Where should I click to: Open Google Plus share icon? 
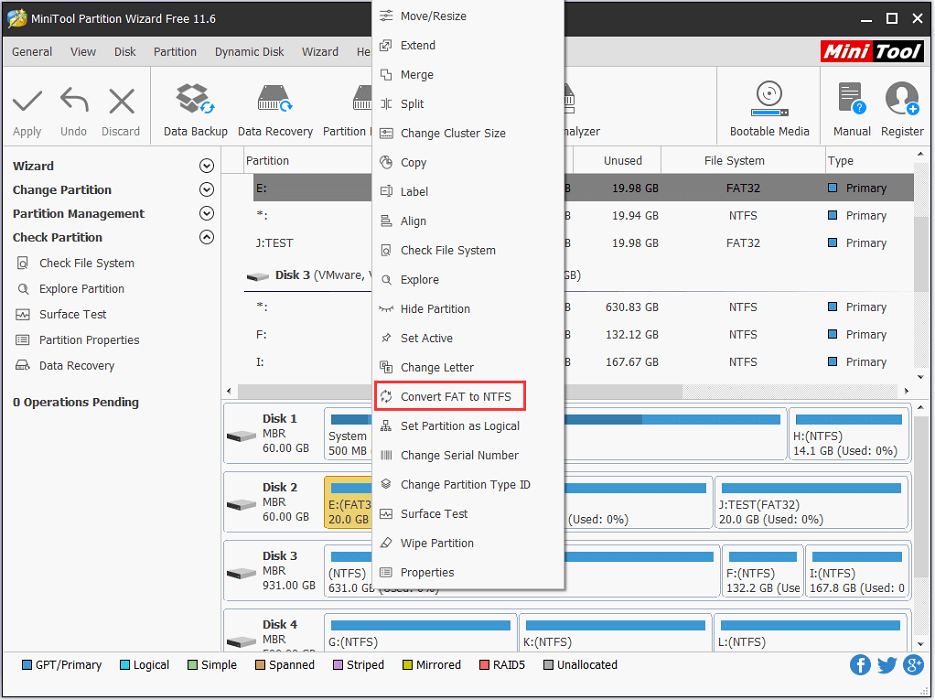point(913,664)
